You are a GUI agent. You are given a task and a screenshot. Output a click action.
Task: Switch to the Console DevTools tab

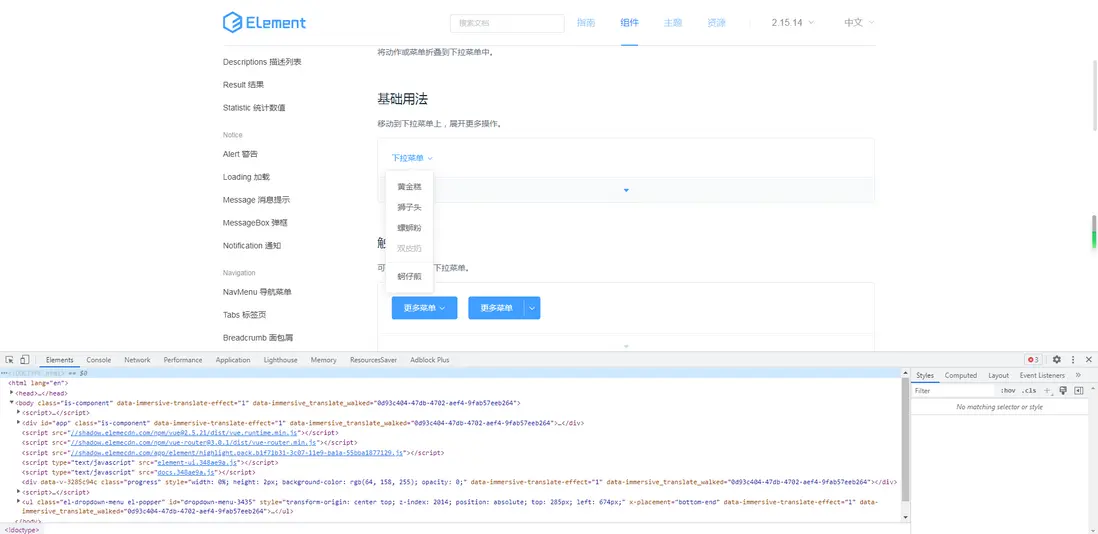pos(99,360)
